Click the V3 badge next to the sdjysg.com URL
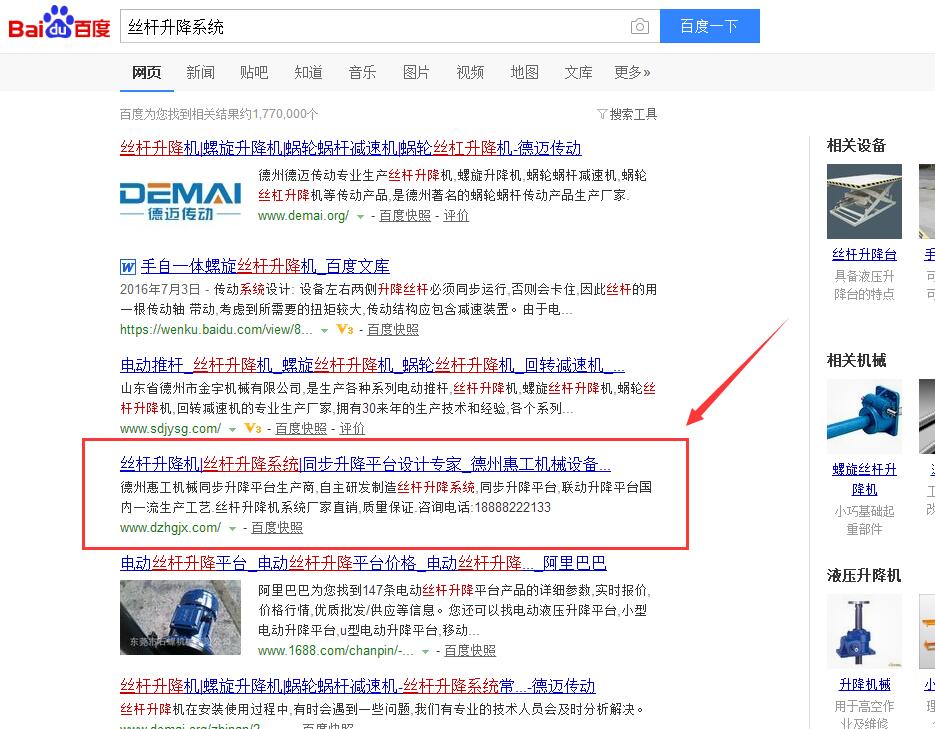The width and height of the screenshot is (935, 729). (252, 429)
